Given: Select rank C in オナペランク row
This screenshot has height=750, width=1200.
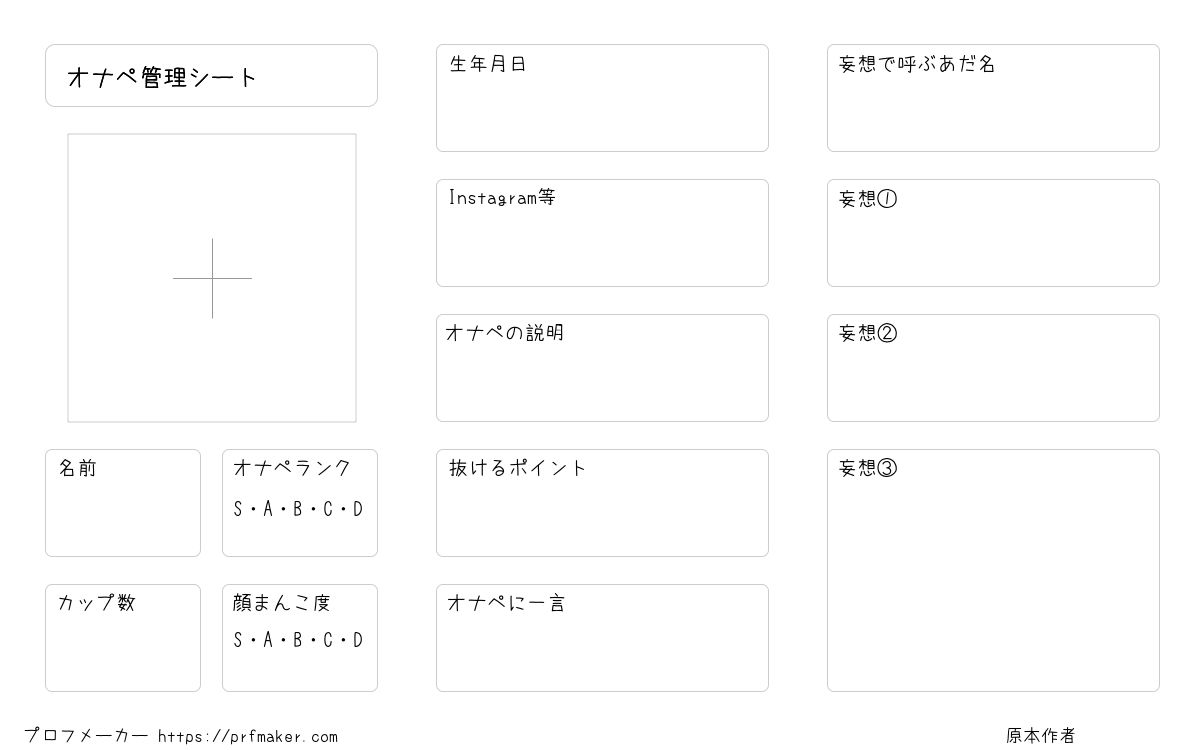Looking at the screenshot, I should pyautogui.click(x=328, y=510).
